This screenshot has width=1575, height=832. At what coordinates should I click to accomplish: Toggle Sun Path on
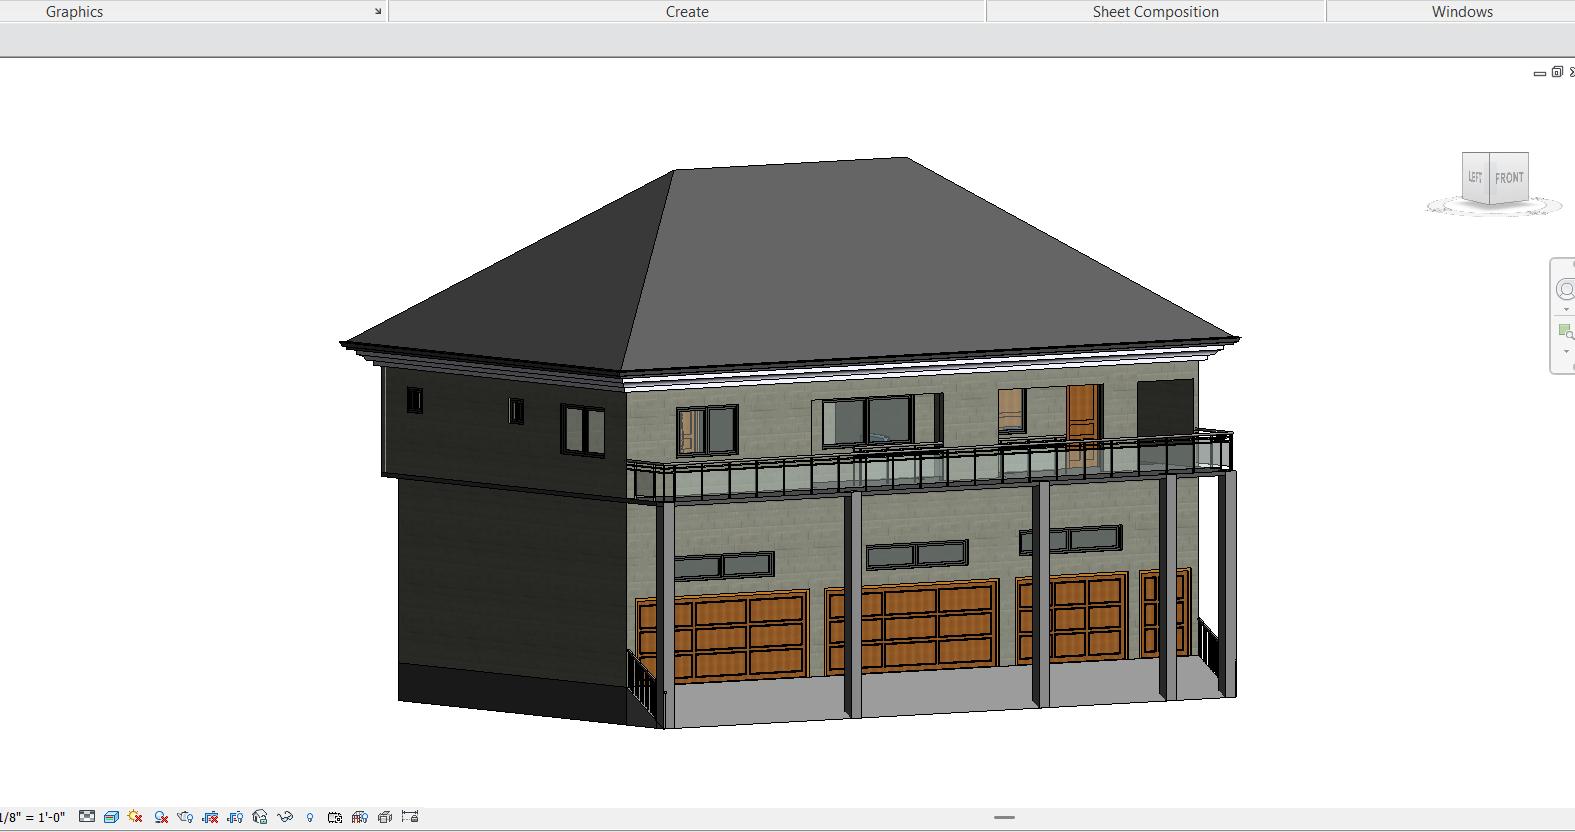135,817
